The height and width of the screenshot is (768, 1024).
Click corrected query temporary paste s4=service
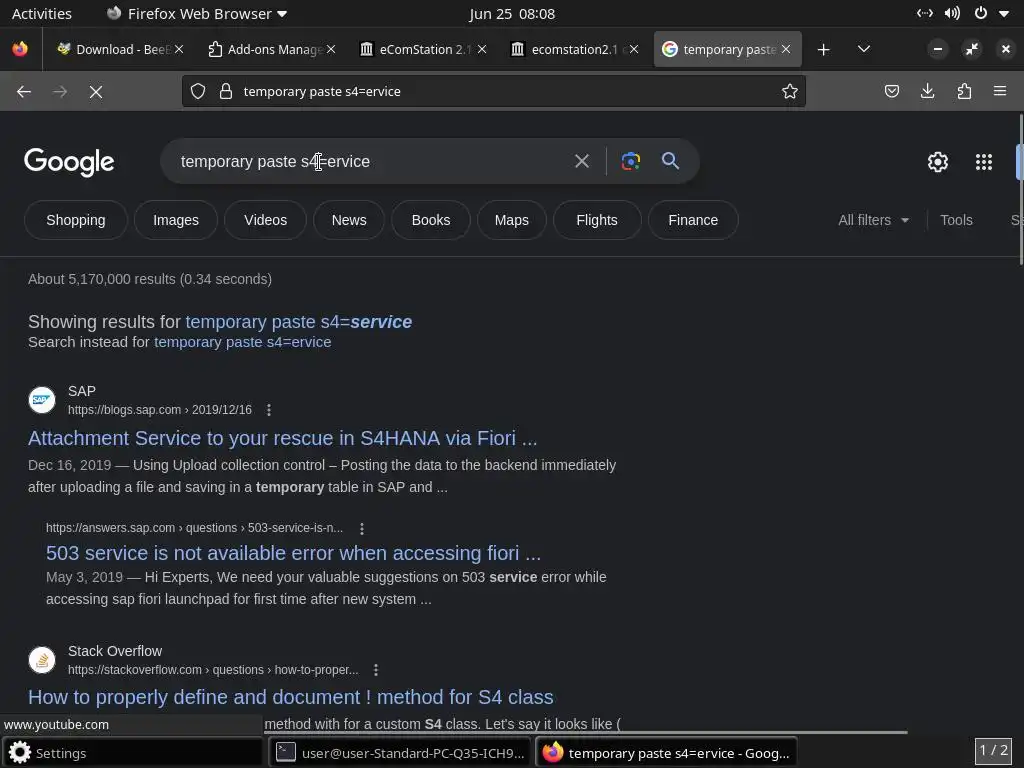pyautogui.click(x=298, y=322)
